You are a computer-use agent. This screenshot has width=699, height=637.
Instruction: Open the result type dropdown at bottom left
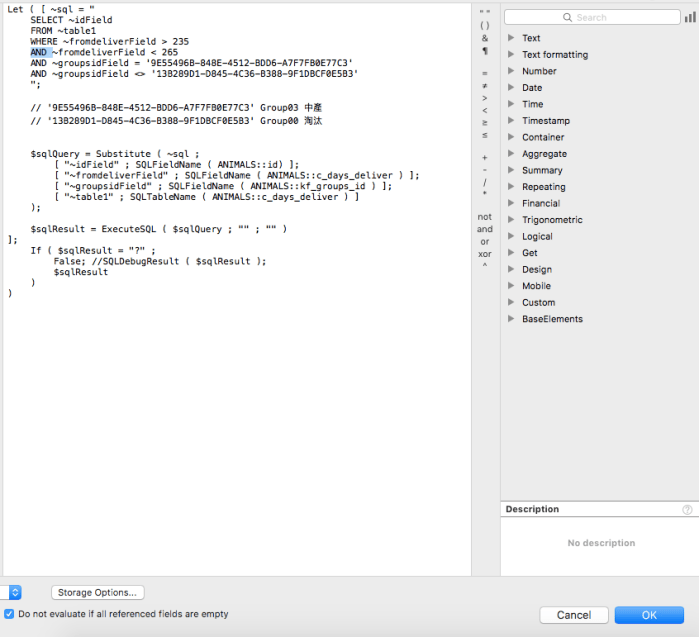pyautogui.click(x=14, y=592)
